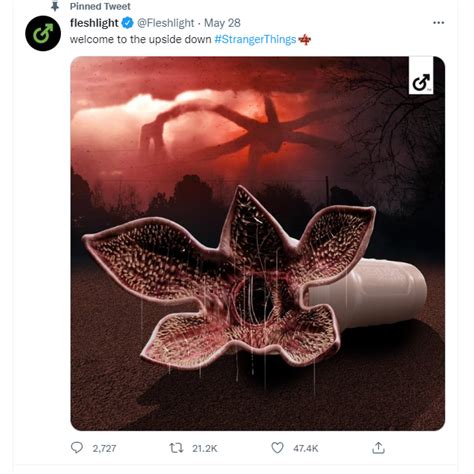Click the tweet text welcome to the upside down
This screenshot has height=474, width=474.
coord(140,39)
